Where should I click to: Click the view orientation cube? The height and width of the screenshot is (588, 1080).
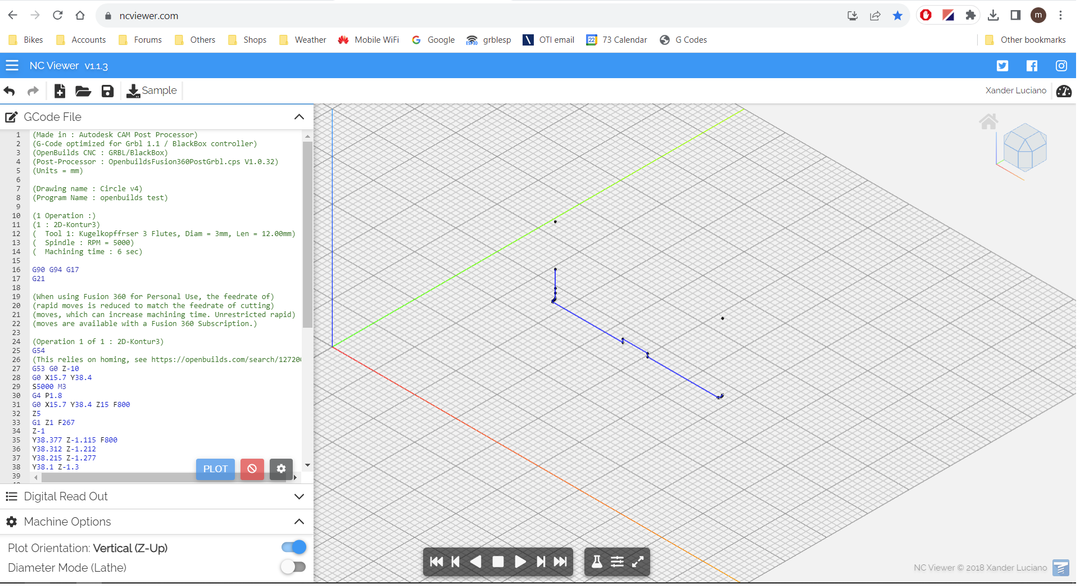coord(1024,148)
